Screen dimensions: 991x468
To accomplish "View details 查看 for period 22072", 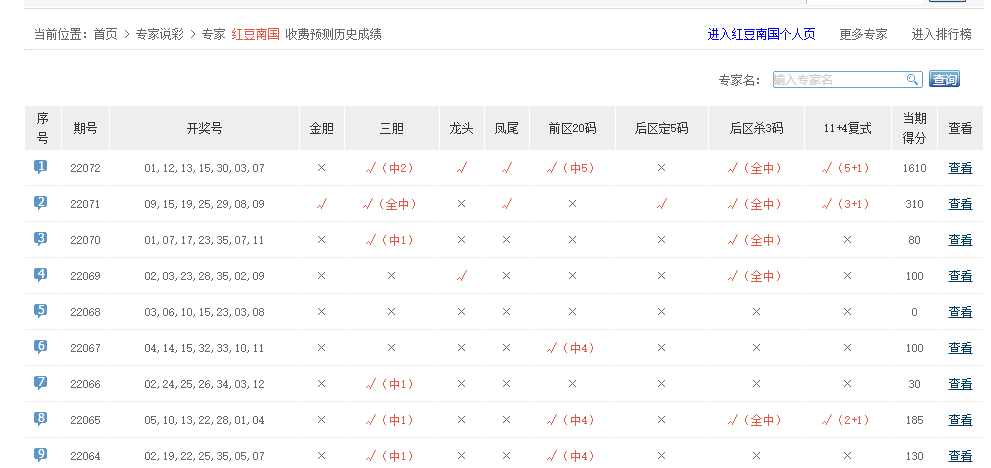I will tap(960, 168).
